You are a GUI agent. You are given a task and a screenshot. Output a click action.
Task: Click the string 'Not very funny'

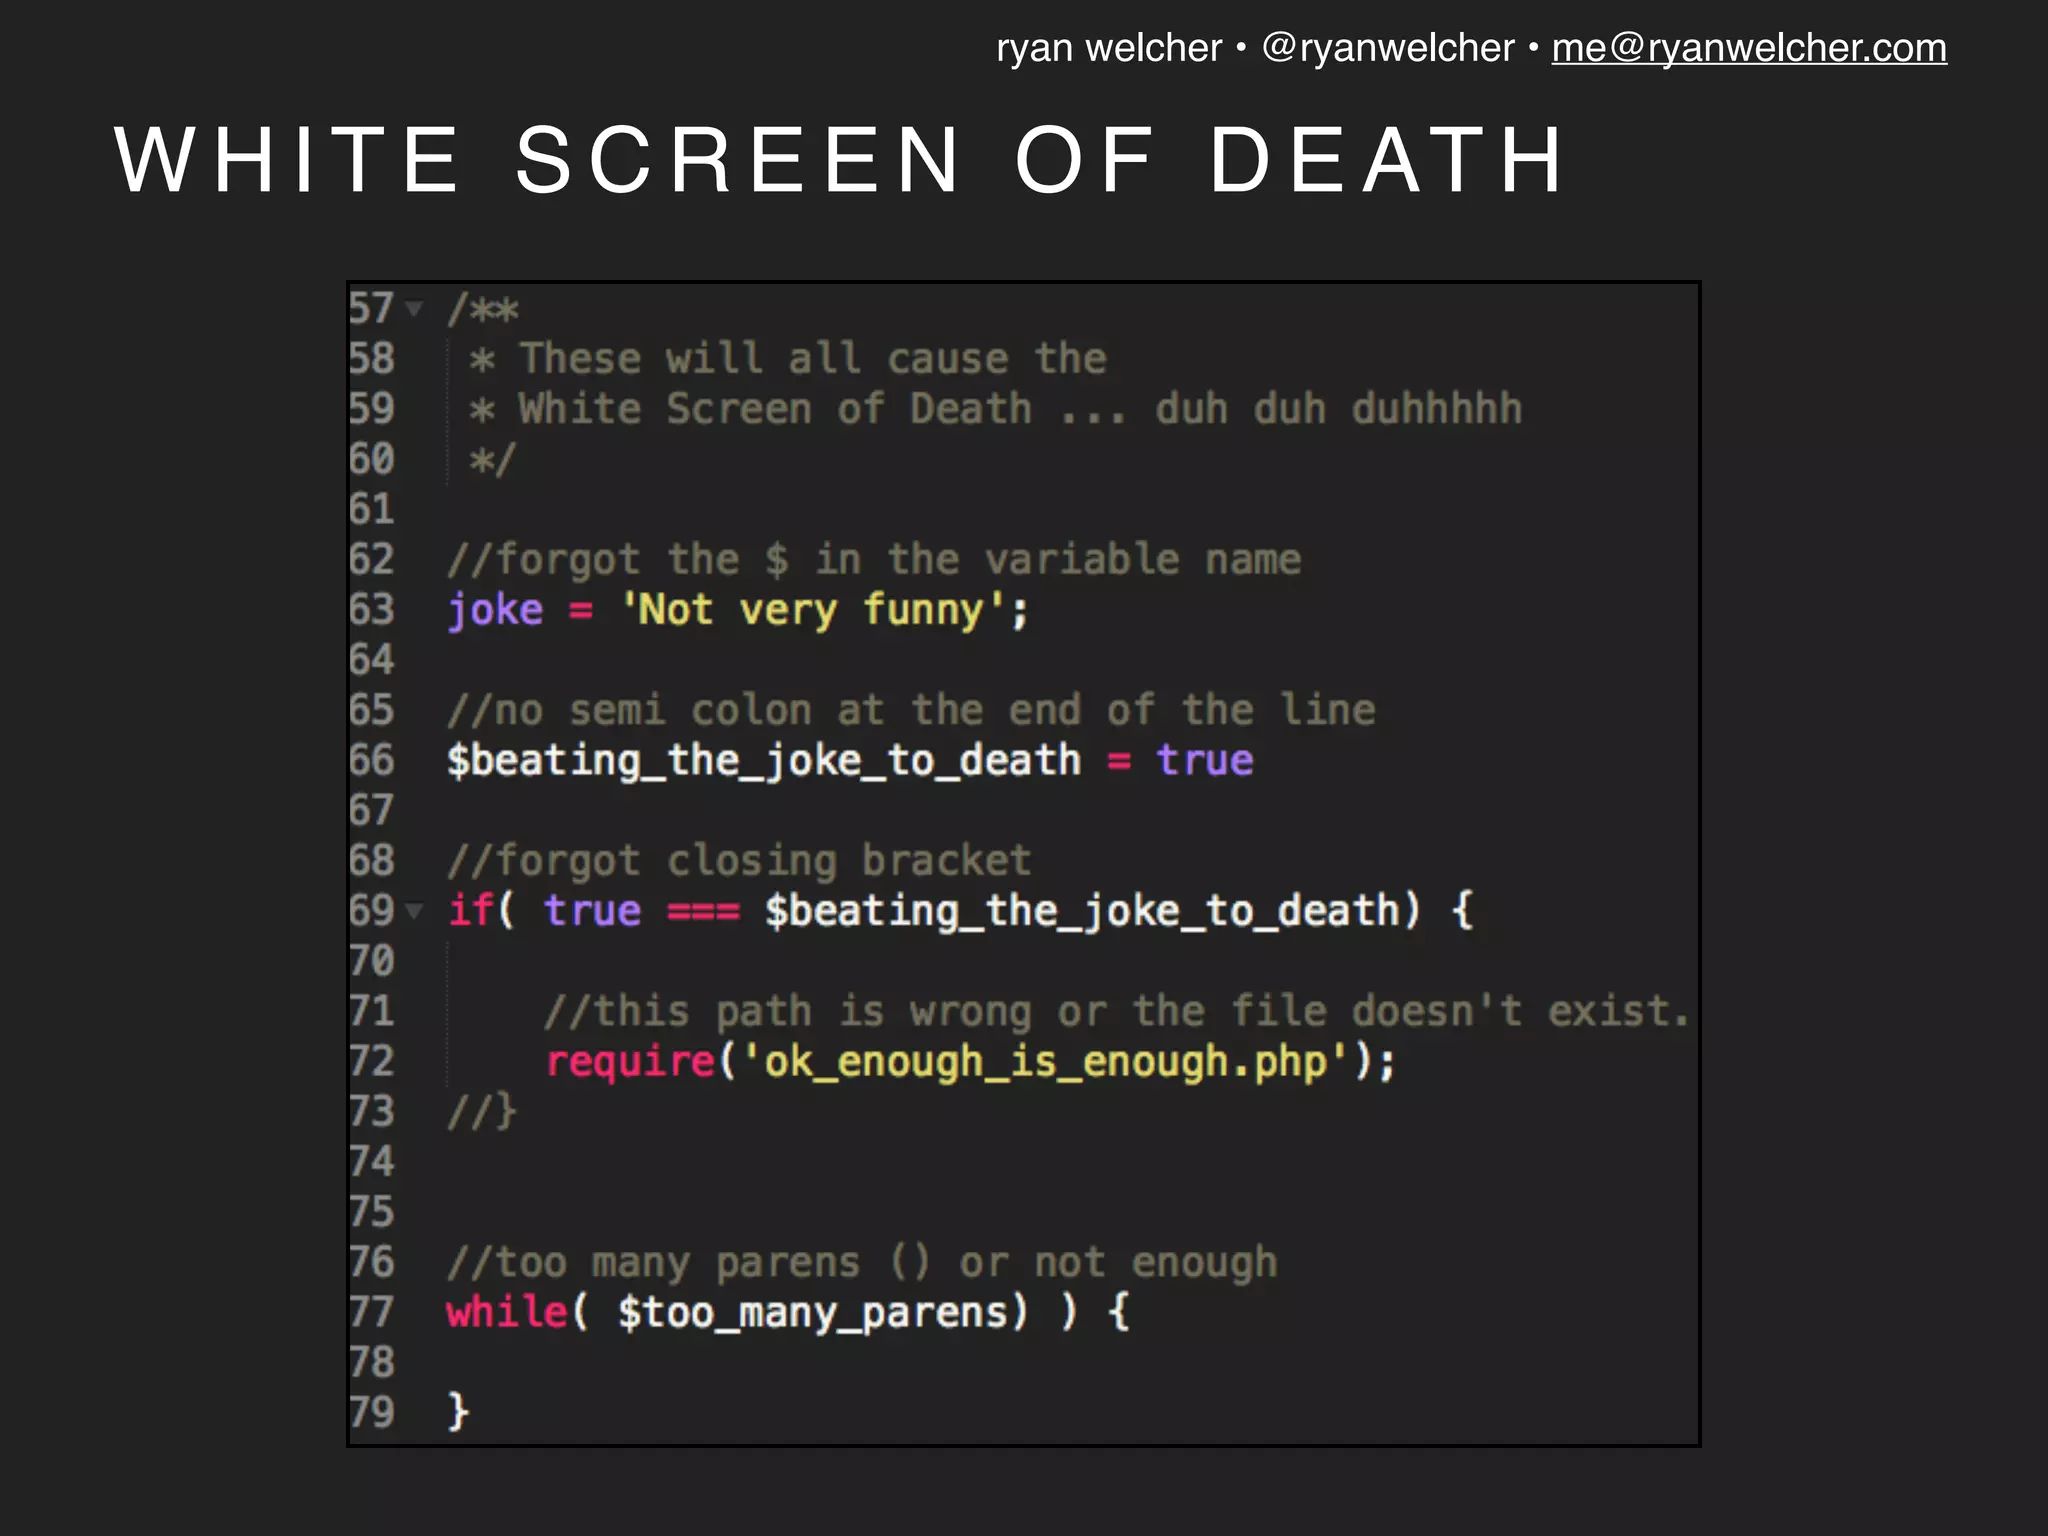click(812, 610)
